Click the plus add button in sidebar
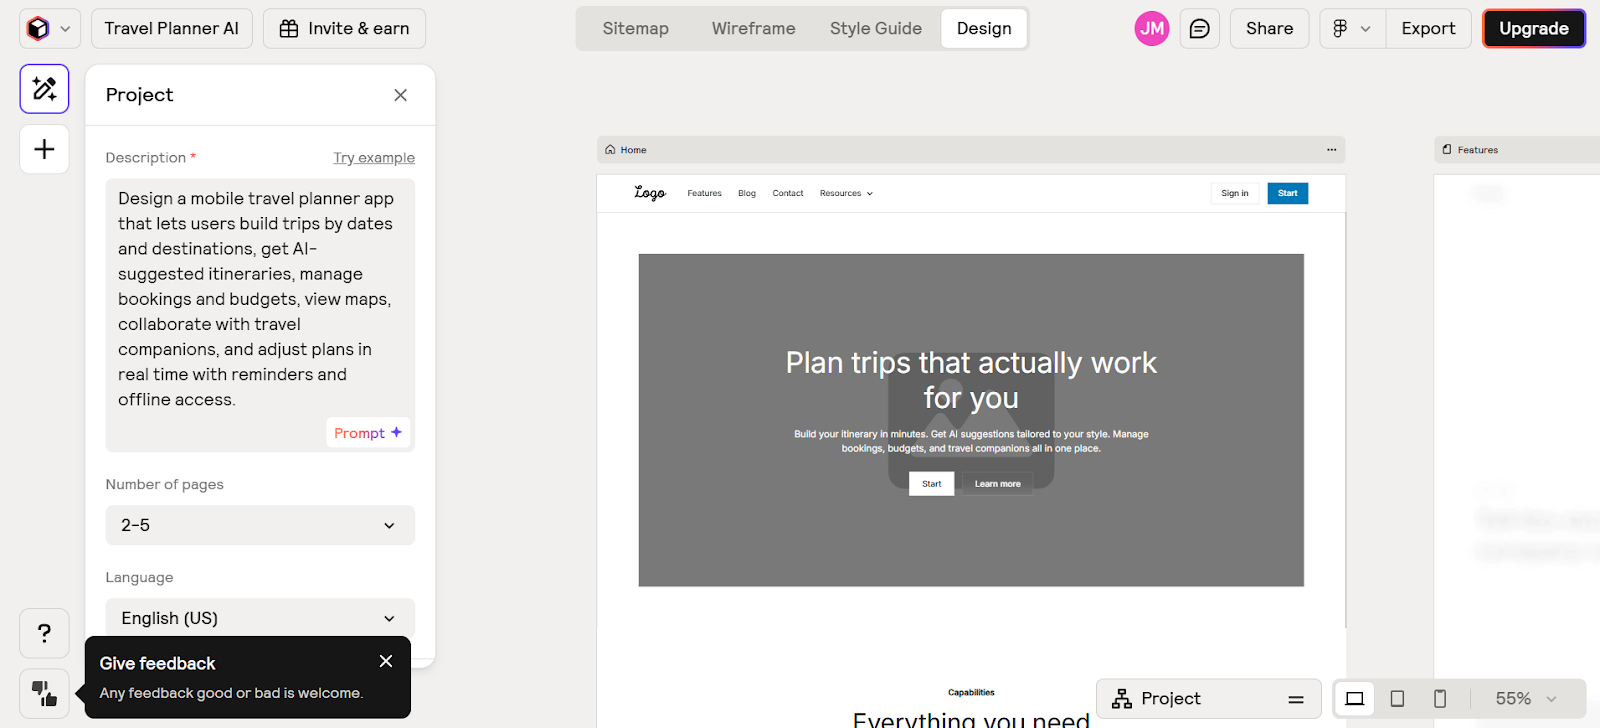Viewport: 1600px width, 728px height. click(44, 149)
